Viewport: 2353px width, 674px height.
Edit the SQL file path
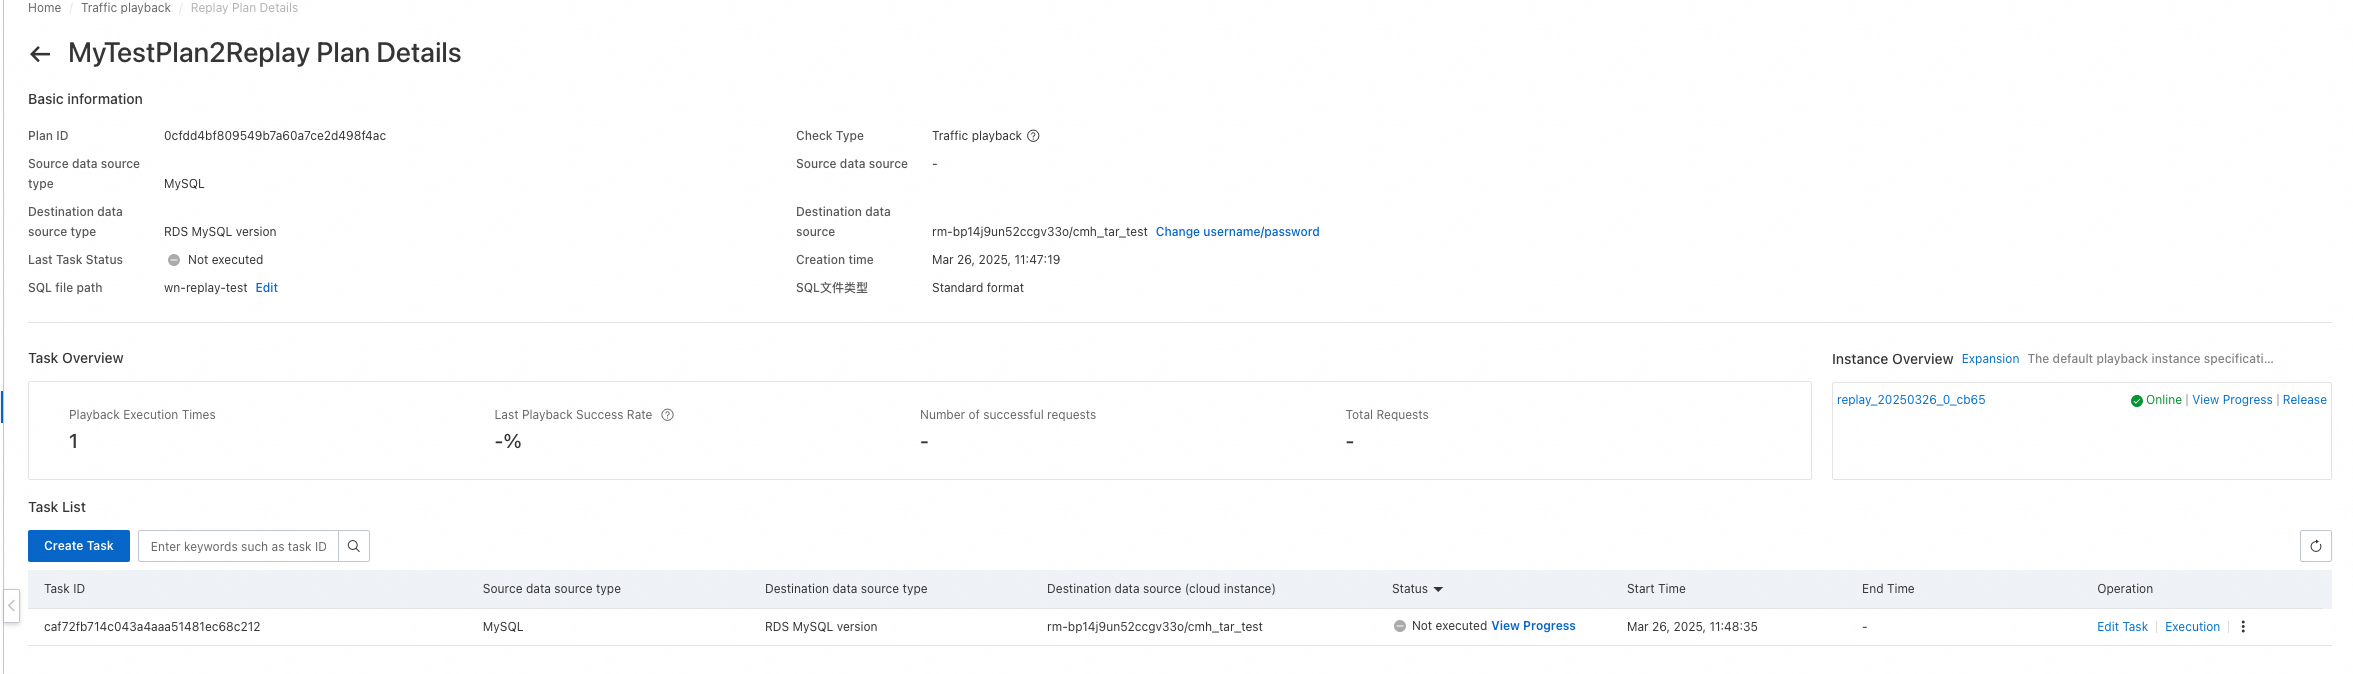coord(267,288)
